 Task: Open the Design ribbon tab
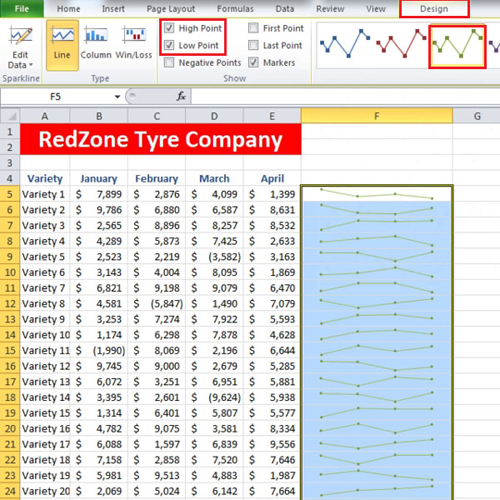(434, 9)
